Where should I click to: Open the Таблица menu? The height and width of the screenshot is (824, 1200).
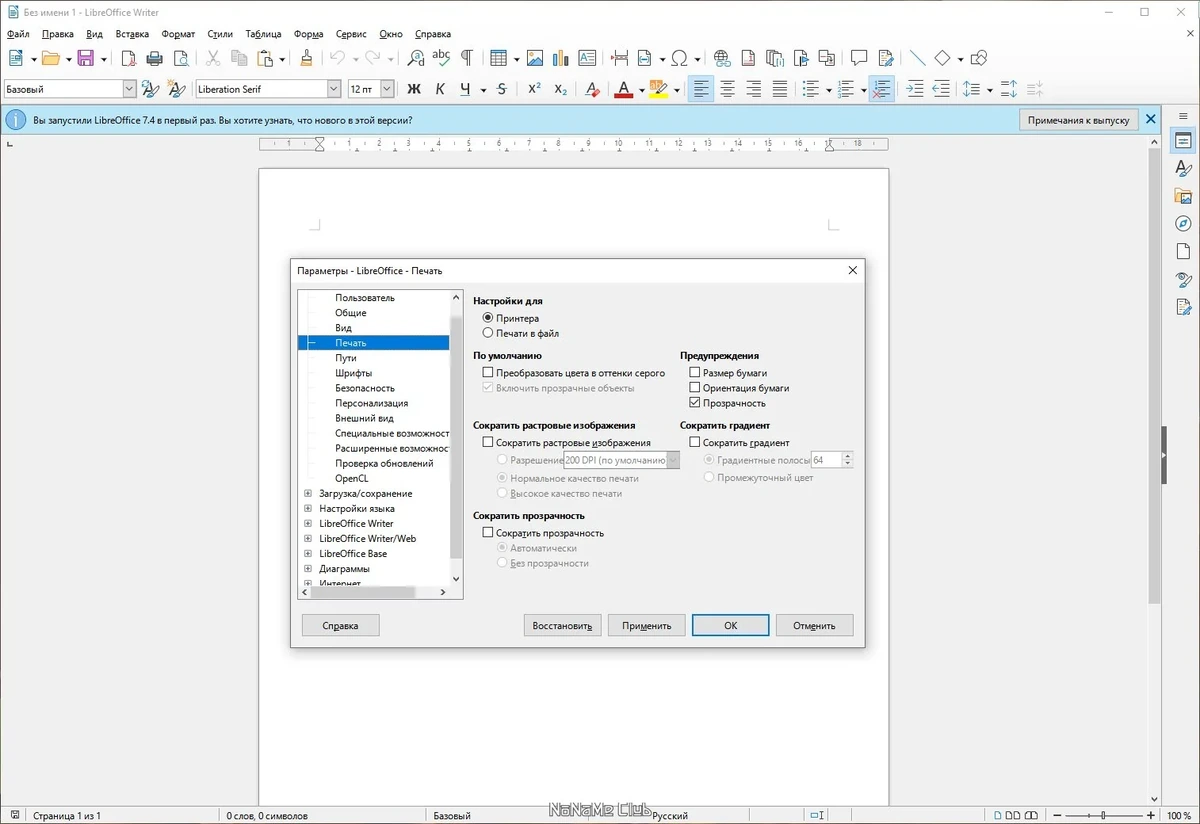point(263,34)
